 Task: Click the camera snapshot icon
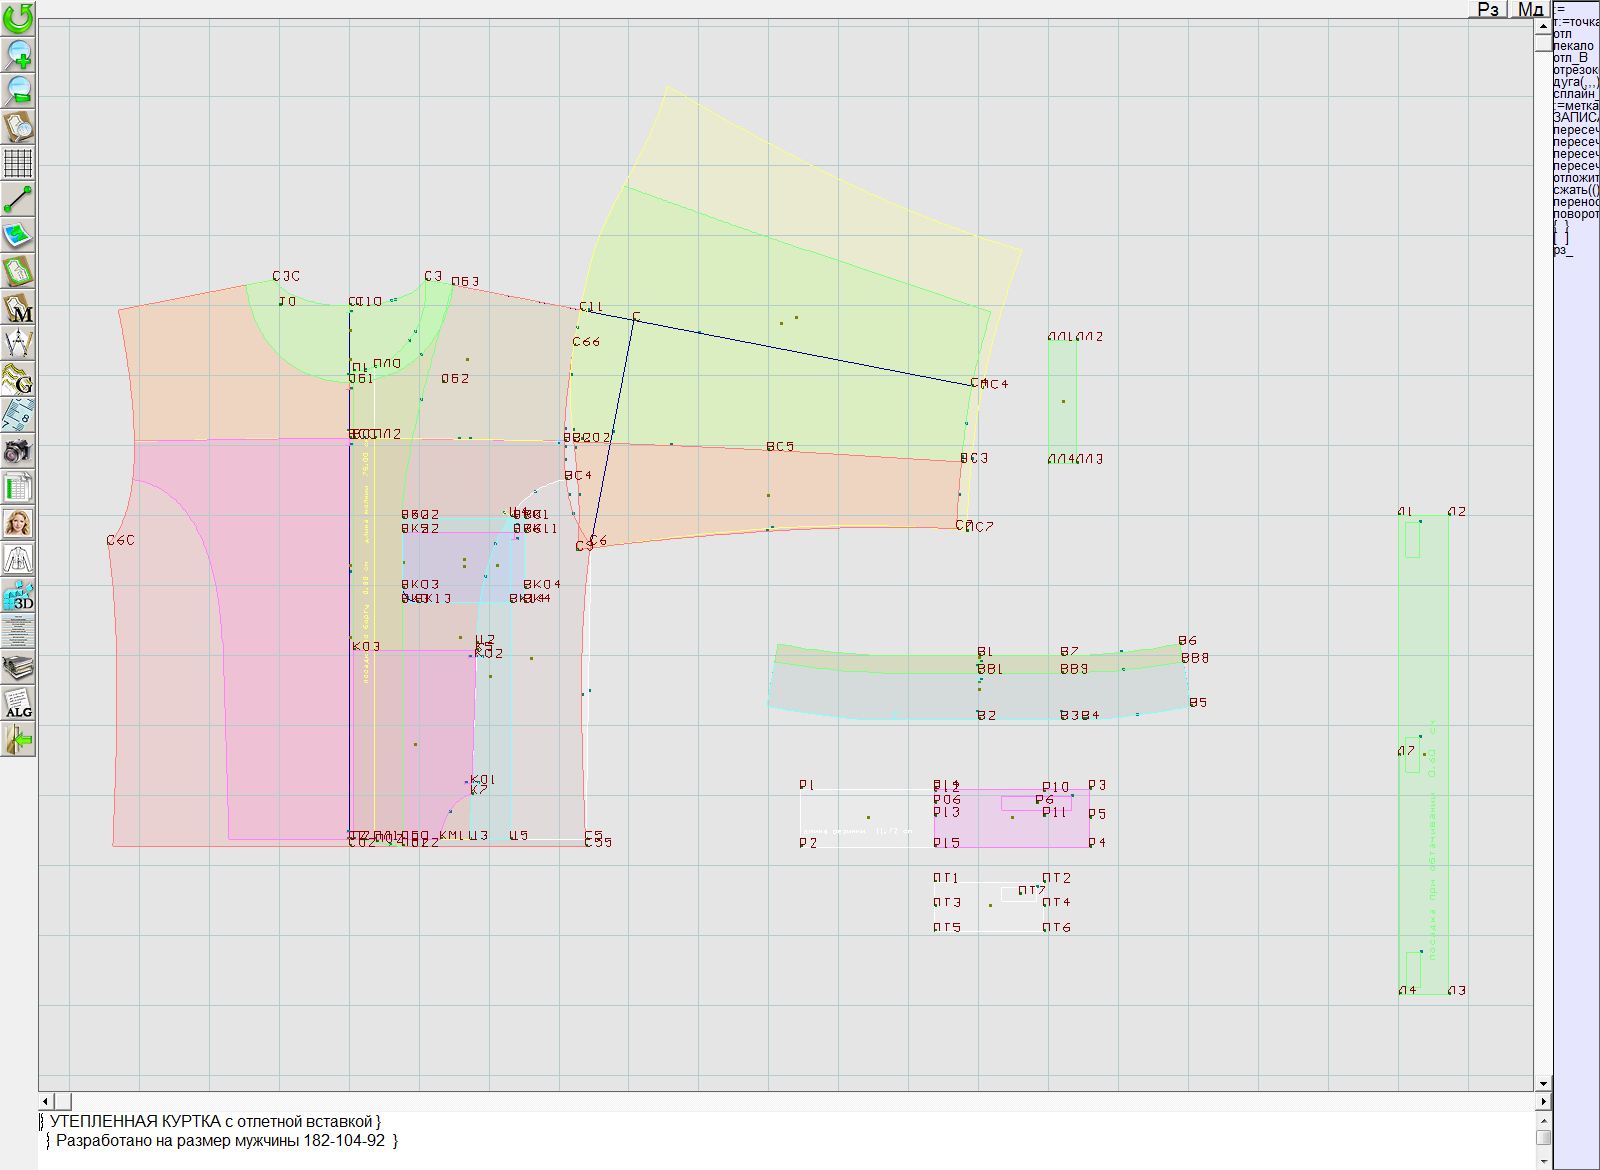pyautogui.click(x=18, y=452)
